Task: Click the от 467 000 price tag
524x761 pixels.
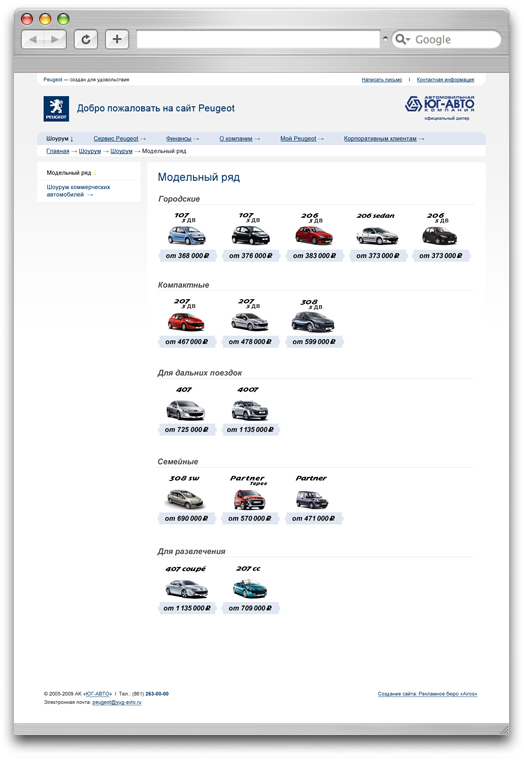Action: pos(186,342)
